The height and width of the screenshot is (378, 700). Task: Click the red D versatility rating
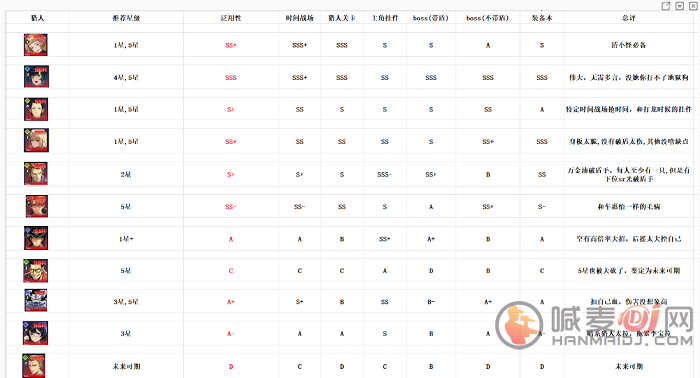coord(231,367)
